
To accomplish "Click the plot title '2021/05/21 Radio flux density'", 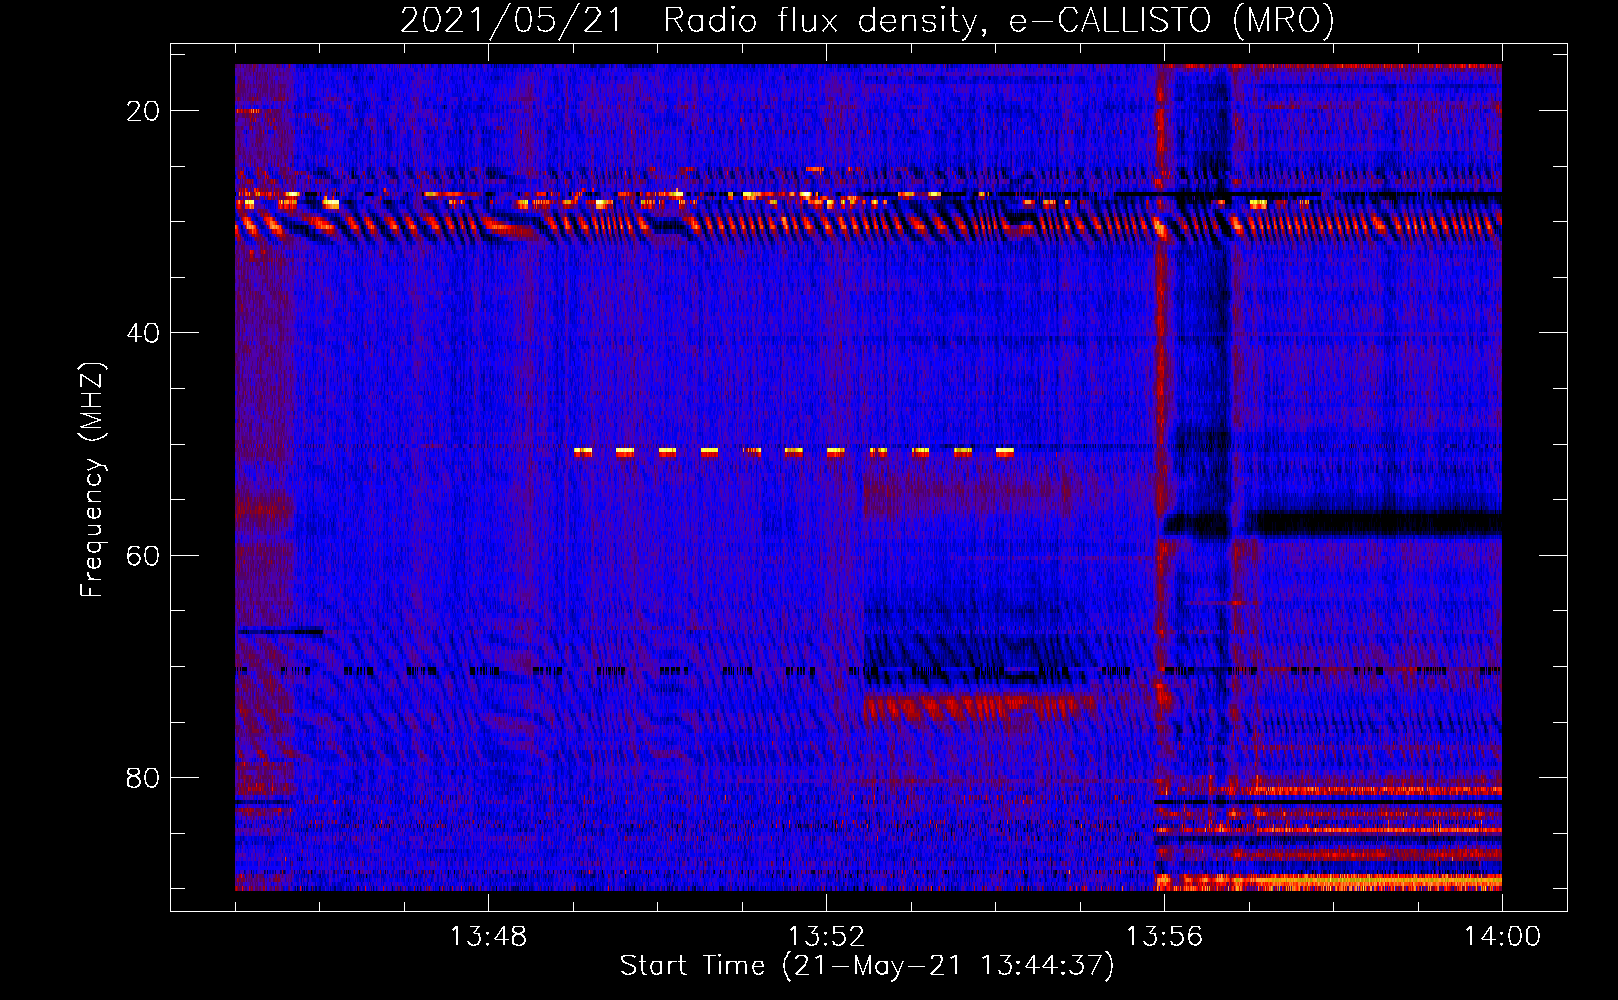I will [868, 20].
